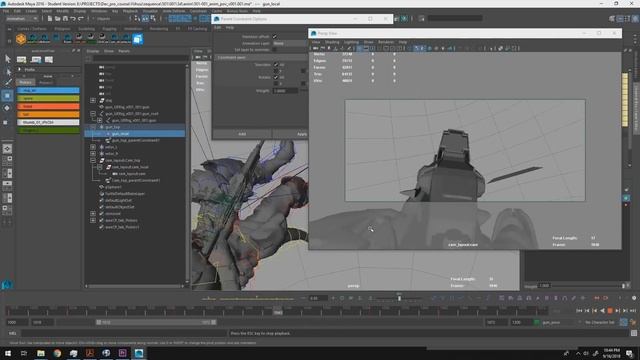This screenshot has width=640, height=360.
Task: Toggle the Maintain offset checkbox
Action: 275,37
